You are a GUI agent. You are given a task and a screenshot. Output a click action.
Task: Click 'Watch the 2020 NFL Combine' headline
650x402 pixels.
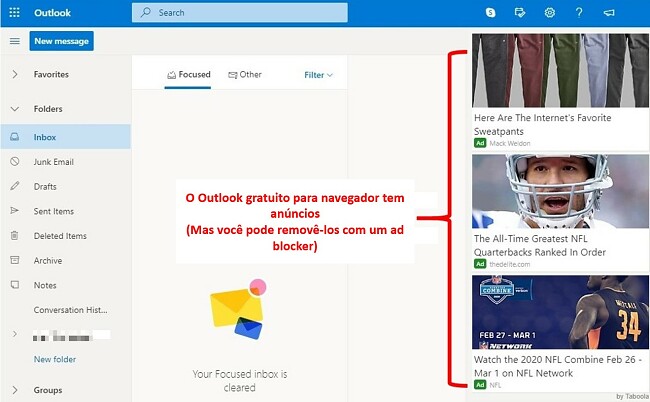click(x=558, y=366)
